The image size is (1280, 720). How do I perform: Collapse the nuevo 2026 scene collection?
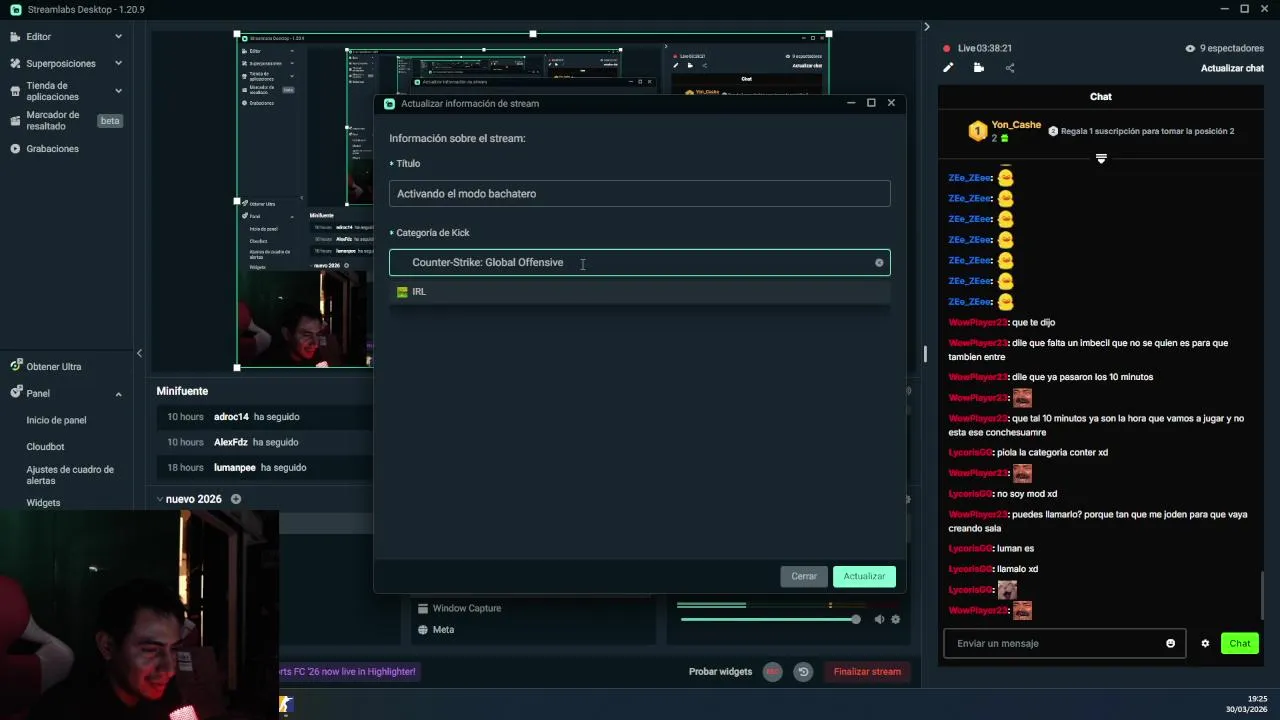point(160,499)
